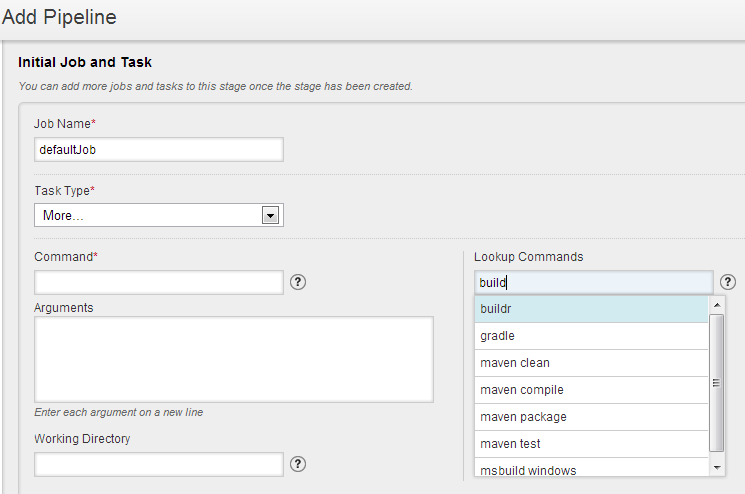Pick 'maven package' in the lookup list
The image size is (745, 494).
pos(591,417)
